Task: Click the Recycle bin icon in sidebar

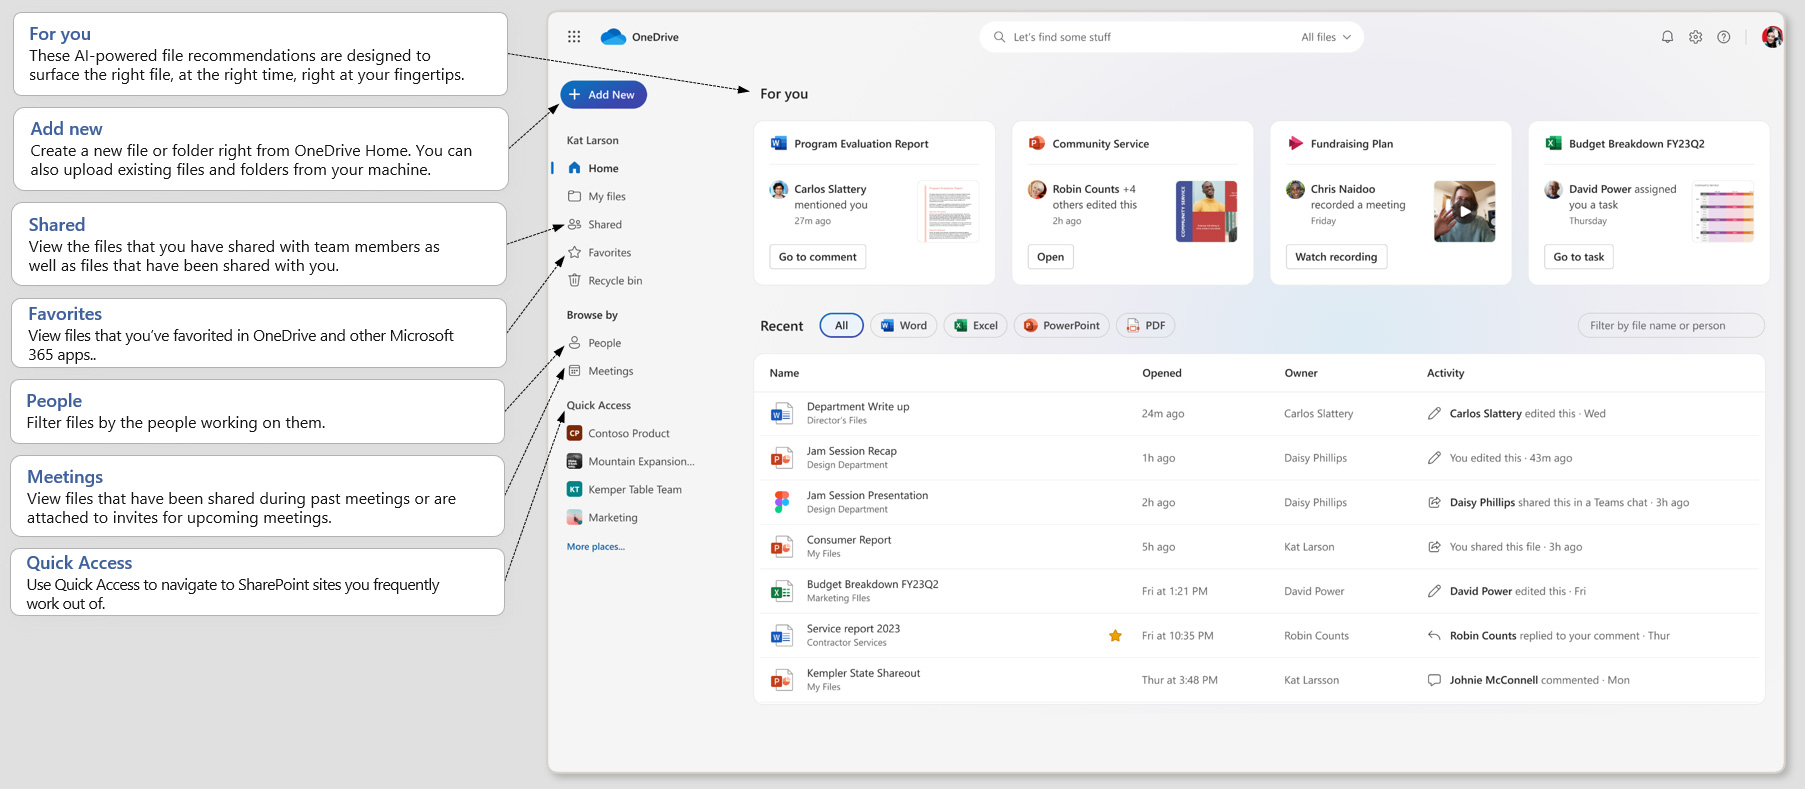Action: [575, 281]
